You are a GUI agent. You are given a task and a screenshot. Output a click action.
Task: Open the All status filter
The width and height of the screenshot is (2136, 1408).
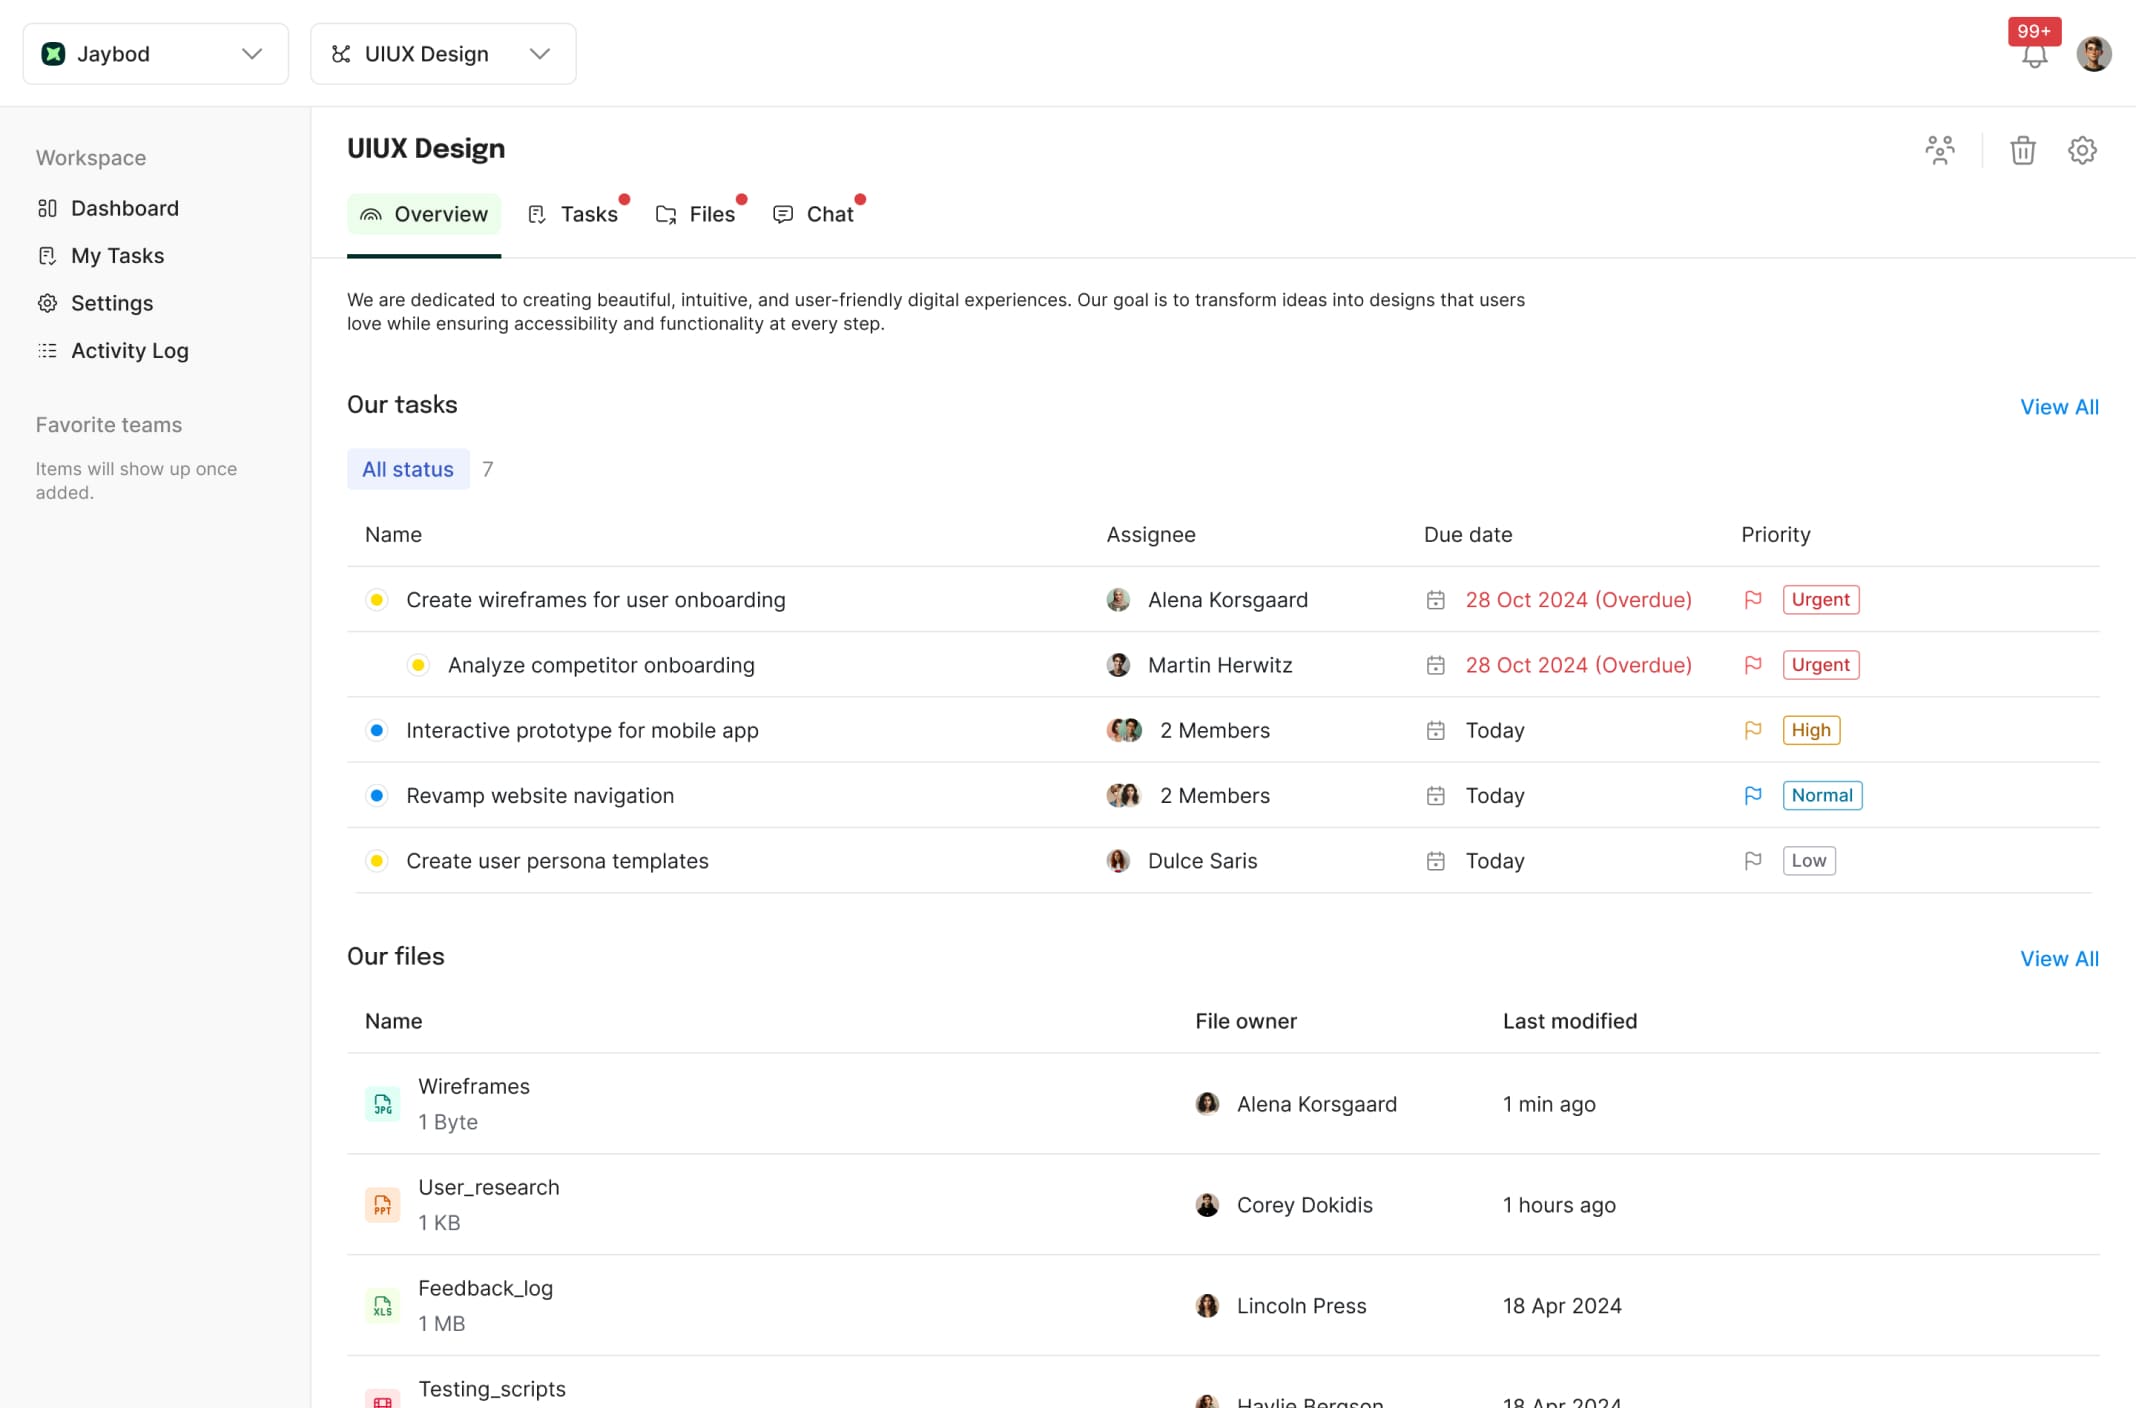click(407, 469)
